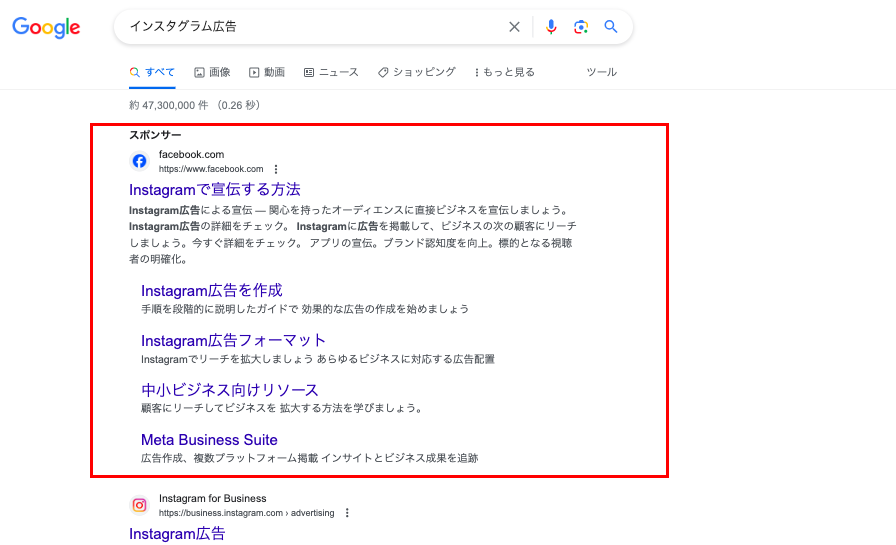Open the 中小ビジネス向けリソース sitelink

click(x=230, y=390)
